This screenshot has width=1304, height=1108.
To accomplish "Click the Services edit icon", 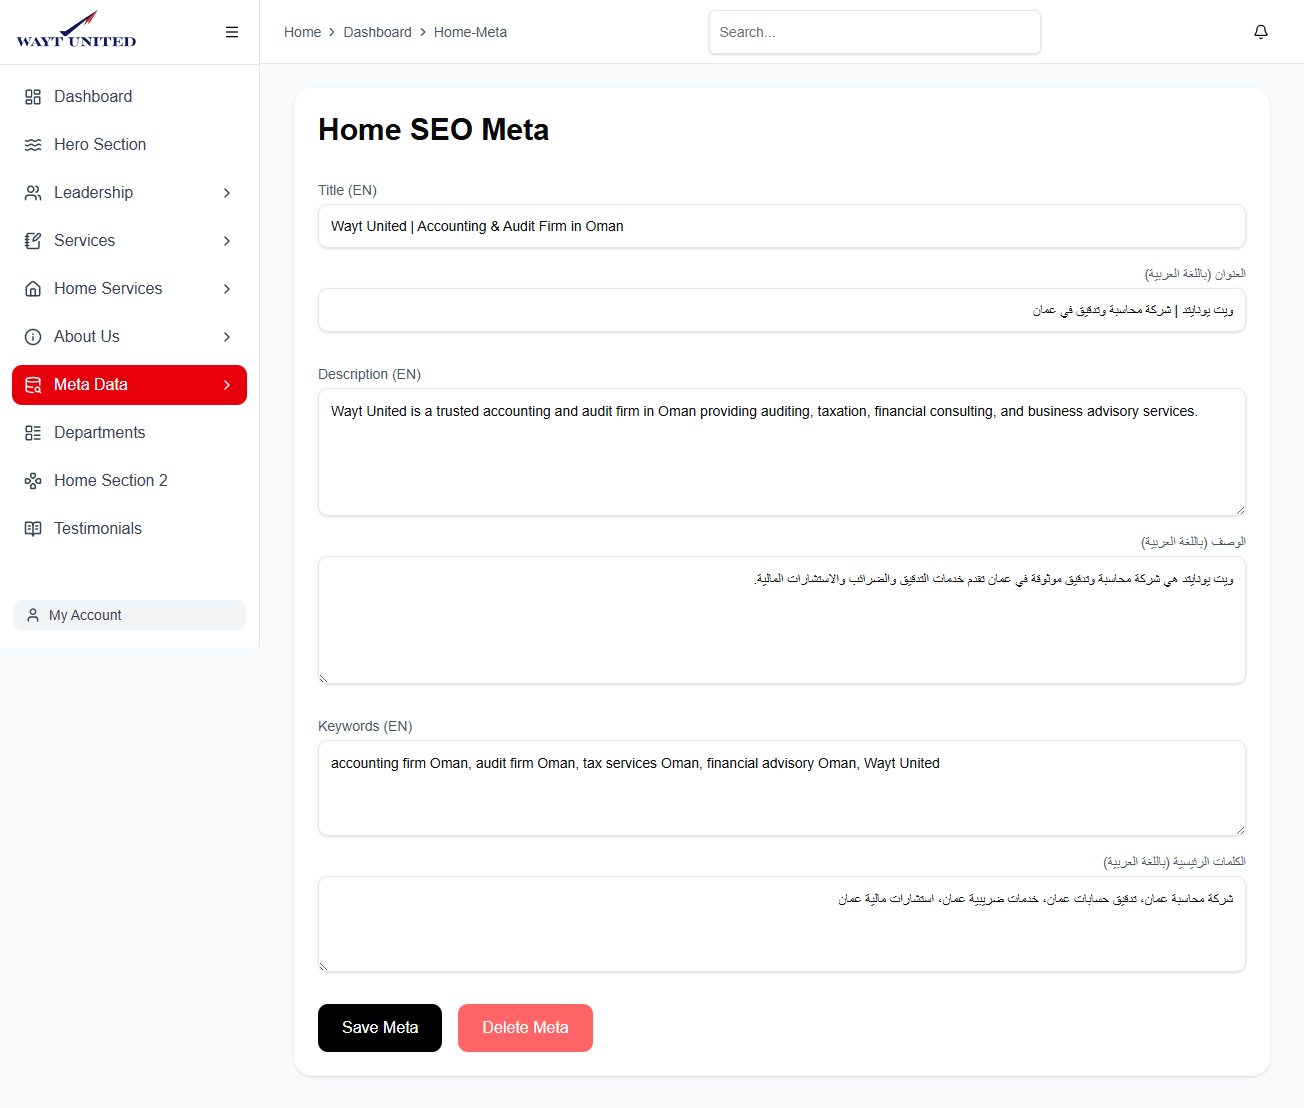I will [33, 241].
